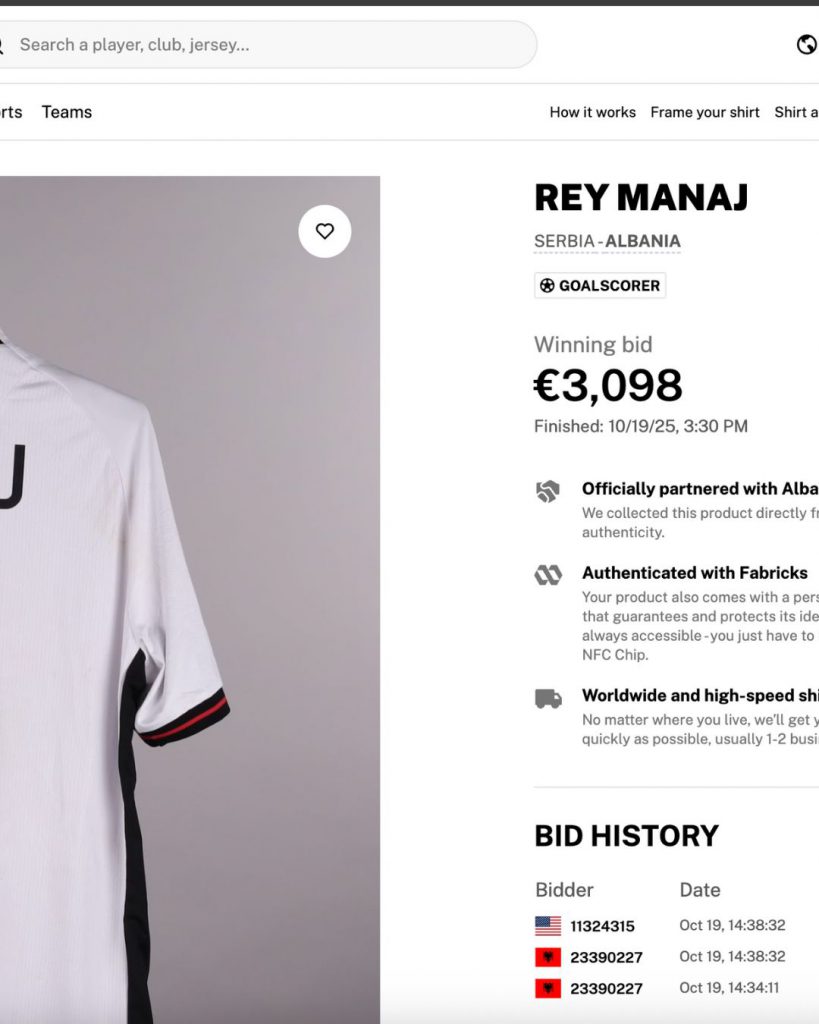Screen dimensions: 819x1024
Task: Click the US flag next to bidder 11324315
Action: pos(548,926)
